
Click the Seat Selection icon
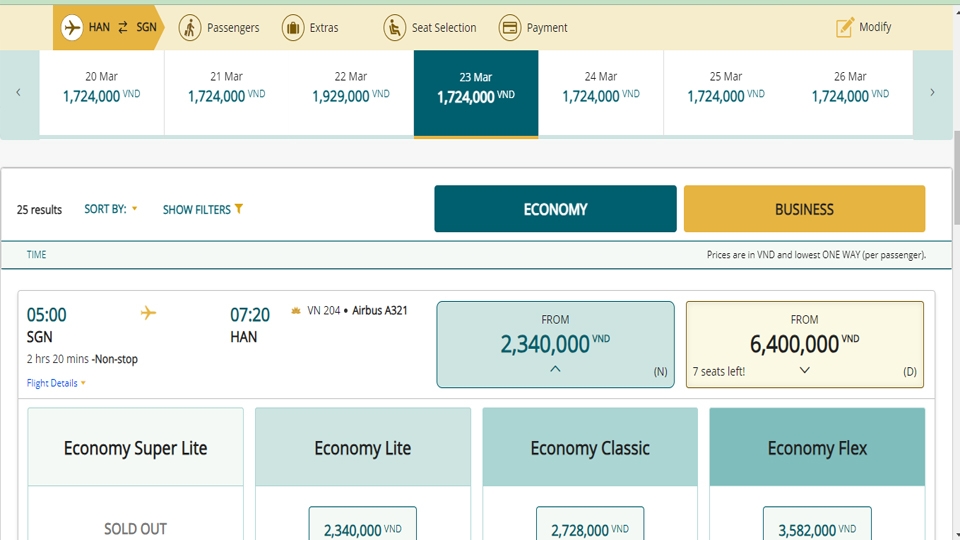395,27
